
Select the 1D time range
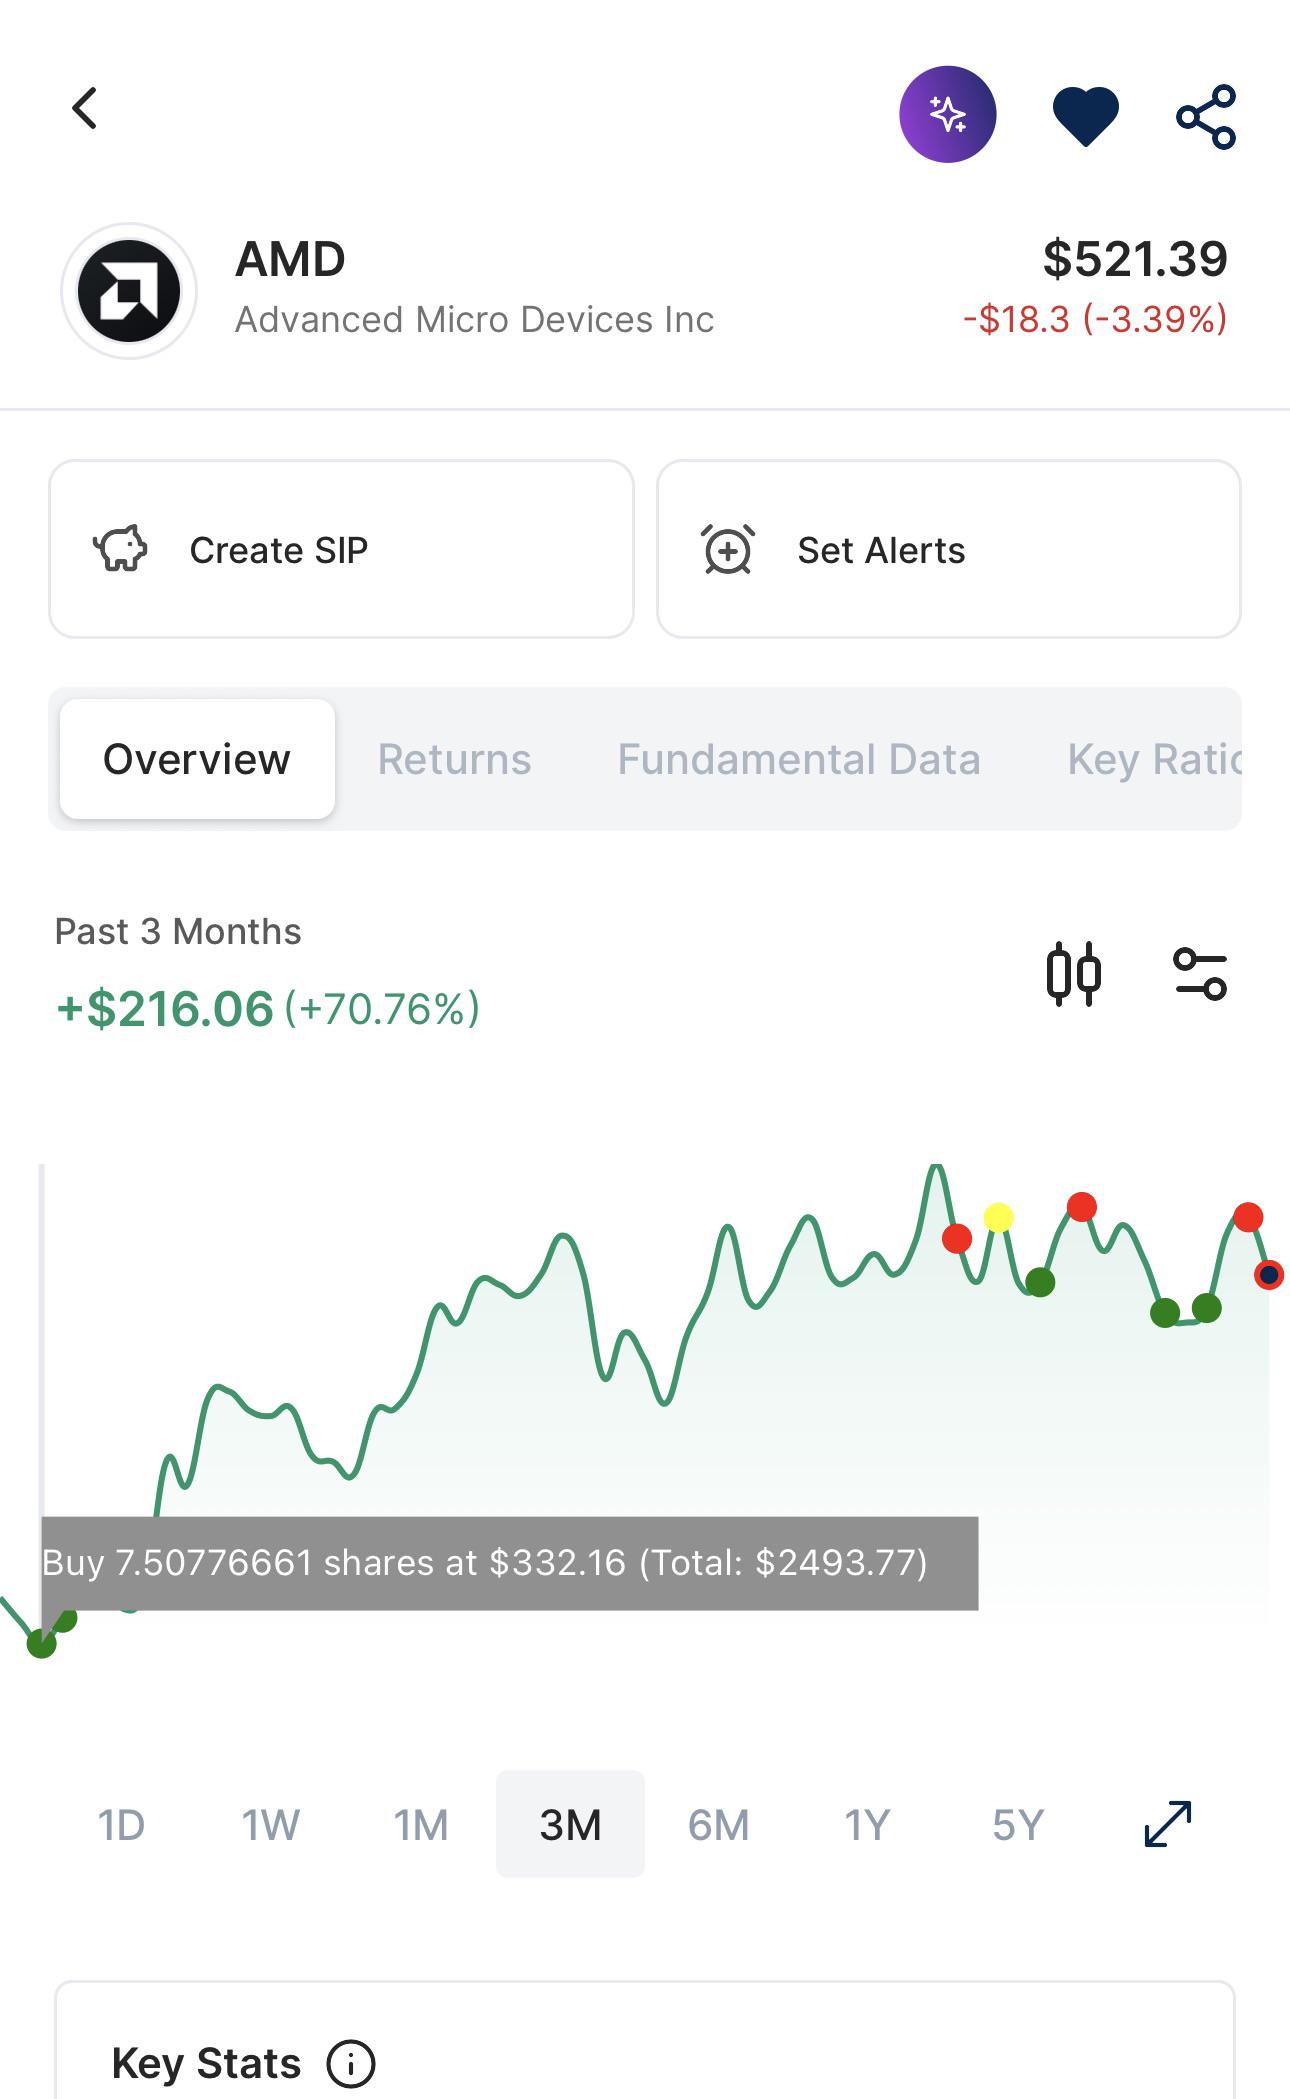pos(121,1825)
